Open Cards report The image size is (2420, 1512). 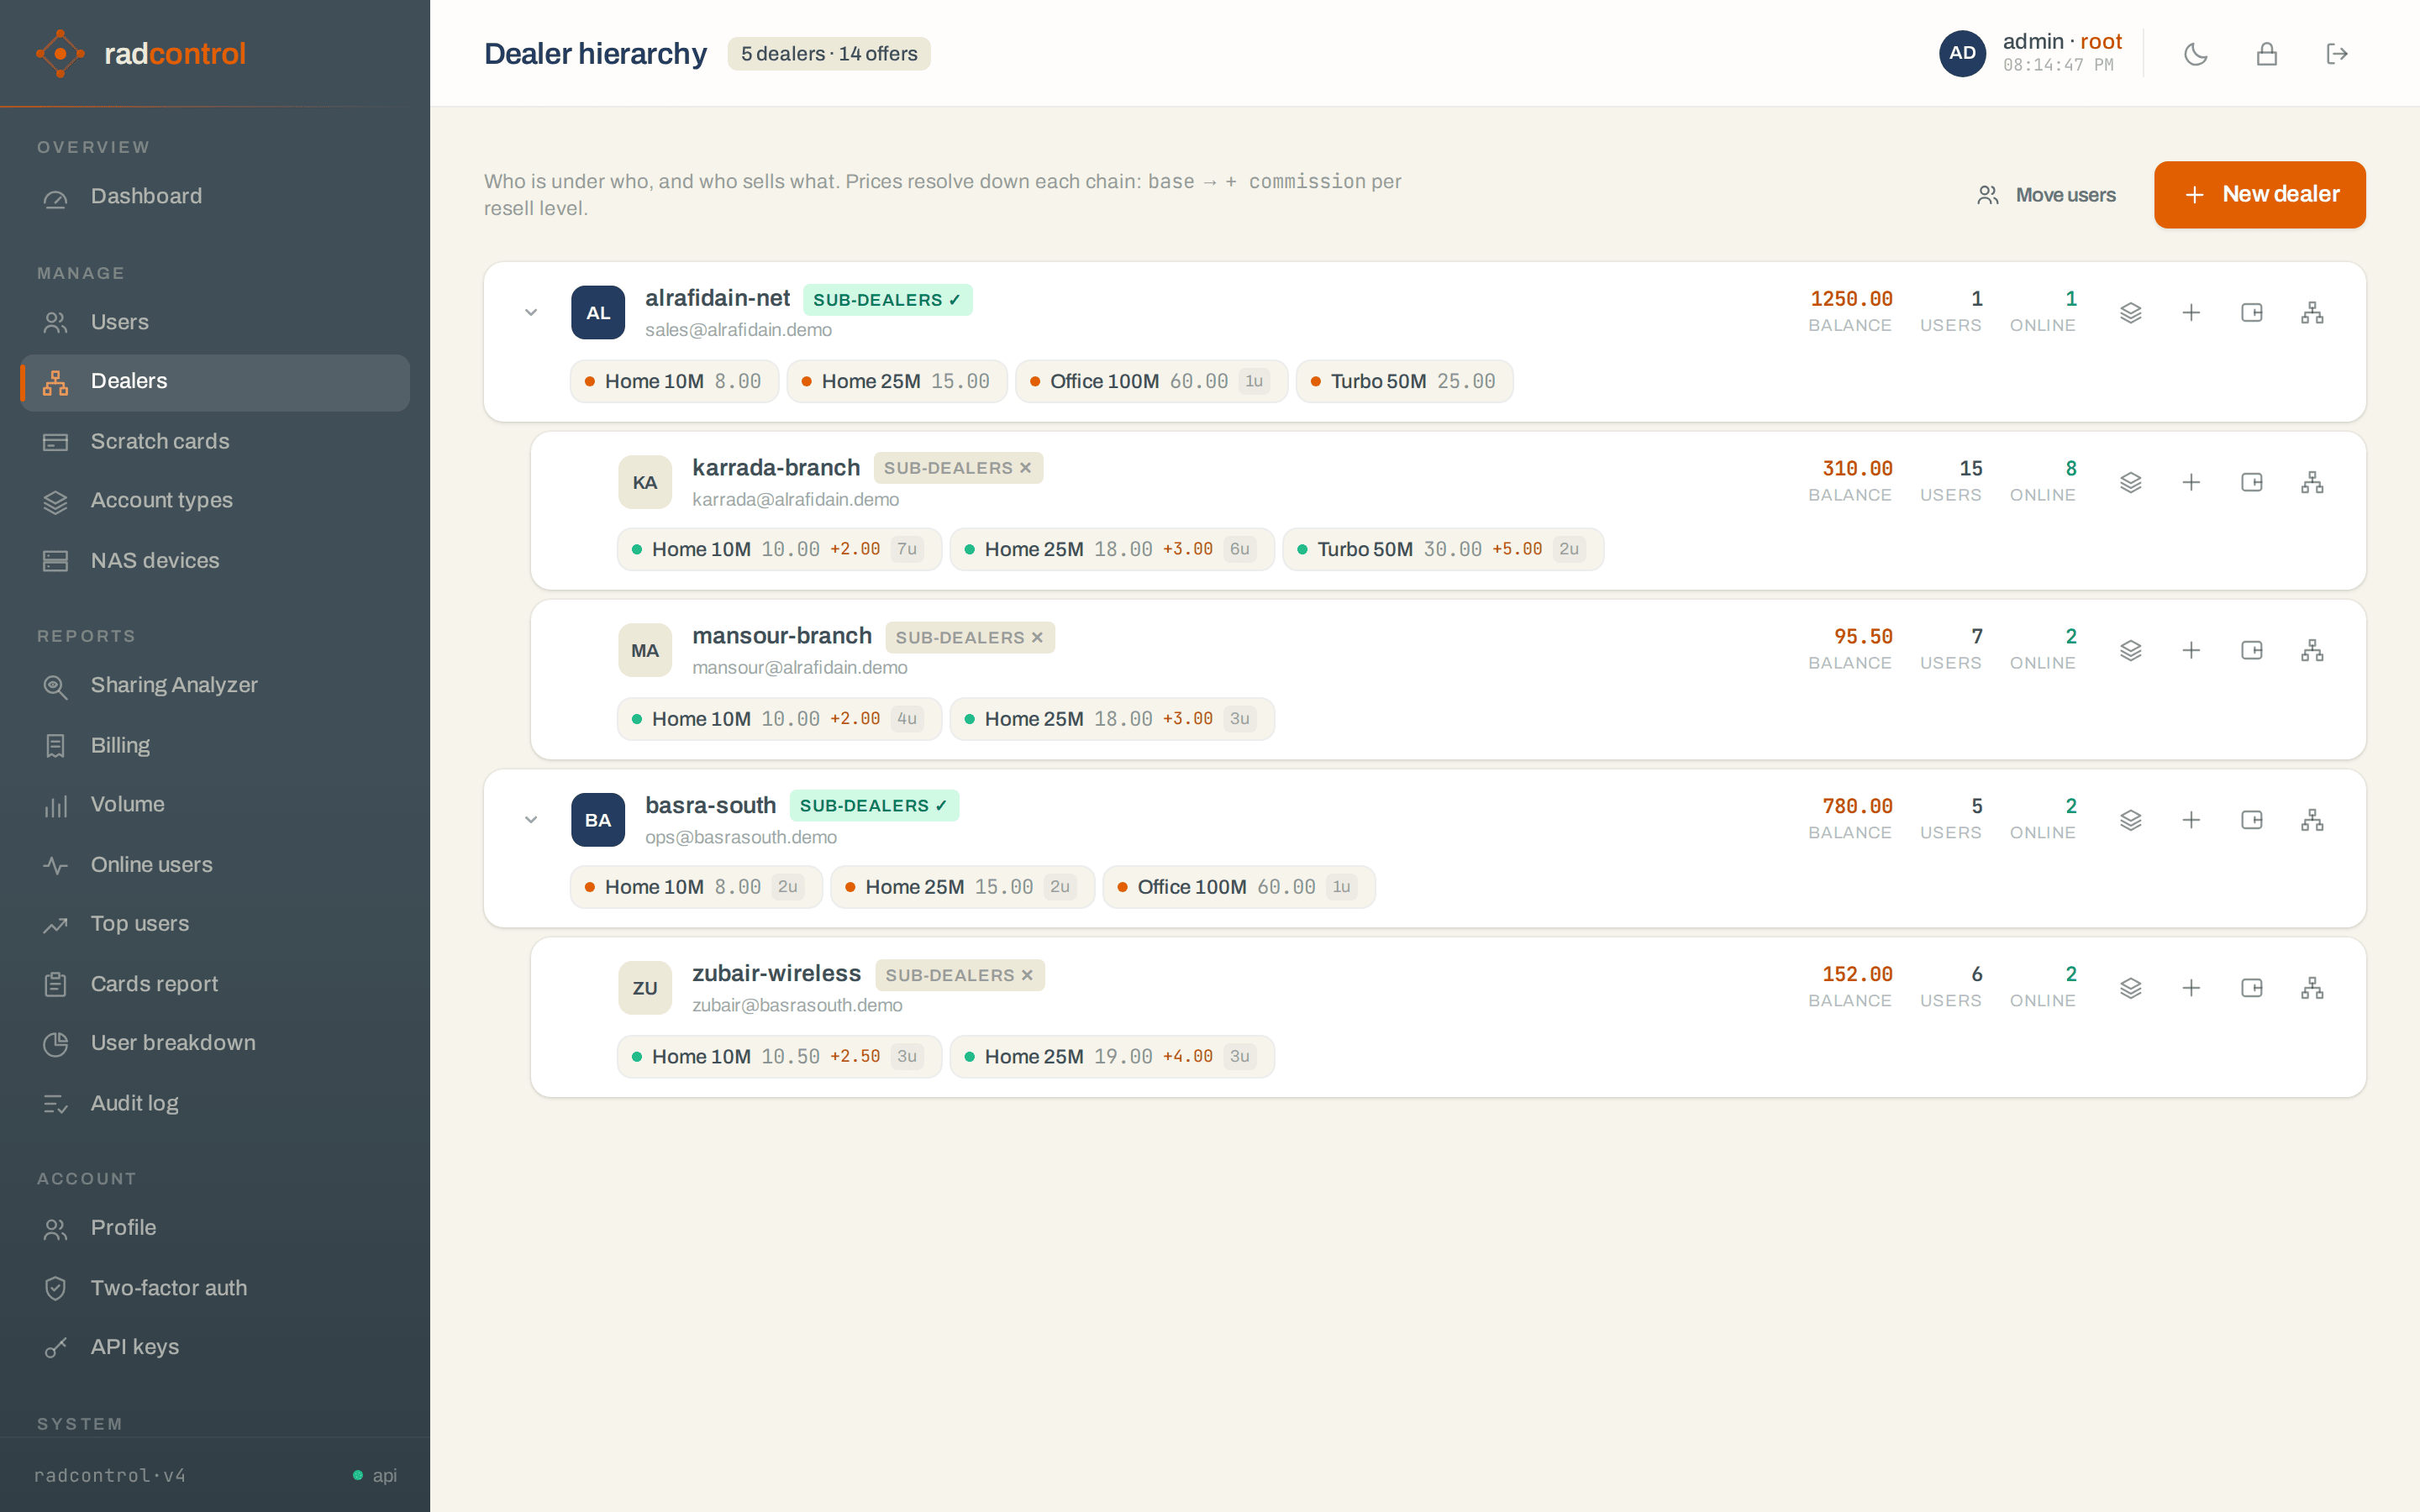[215, 984]
